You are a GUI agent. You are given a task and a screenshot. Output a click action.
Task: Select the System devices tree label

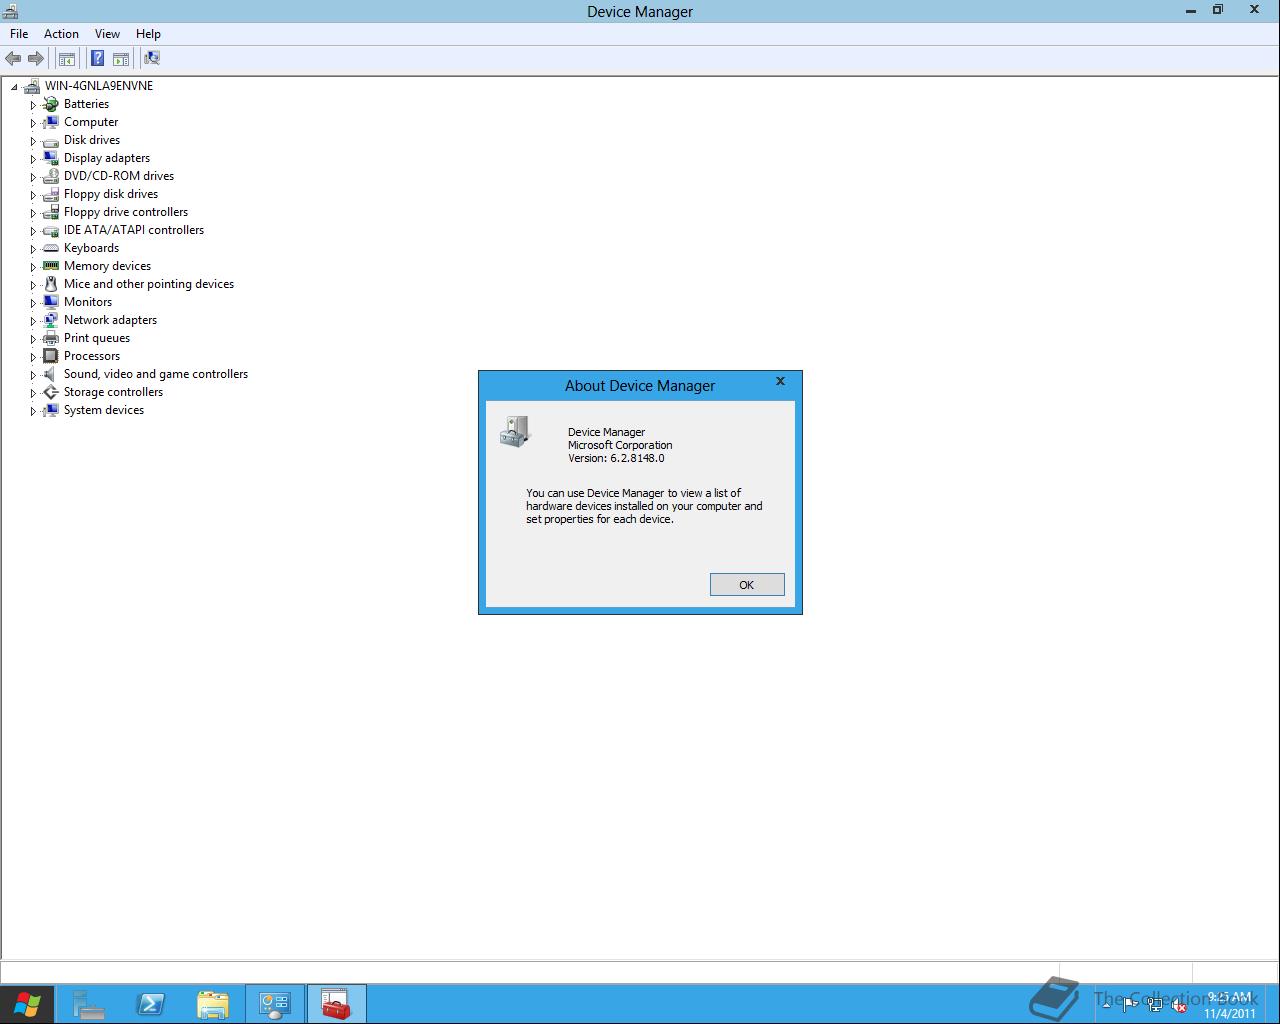click(104, 410)
